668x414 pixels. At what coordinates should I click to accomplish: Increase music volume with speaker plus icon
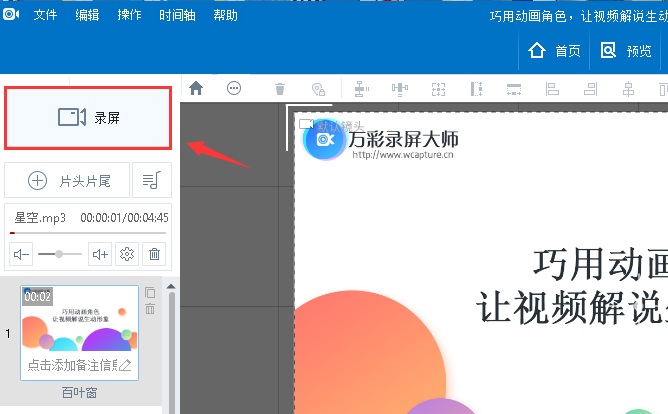100,254
